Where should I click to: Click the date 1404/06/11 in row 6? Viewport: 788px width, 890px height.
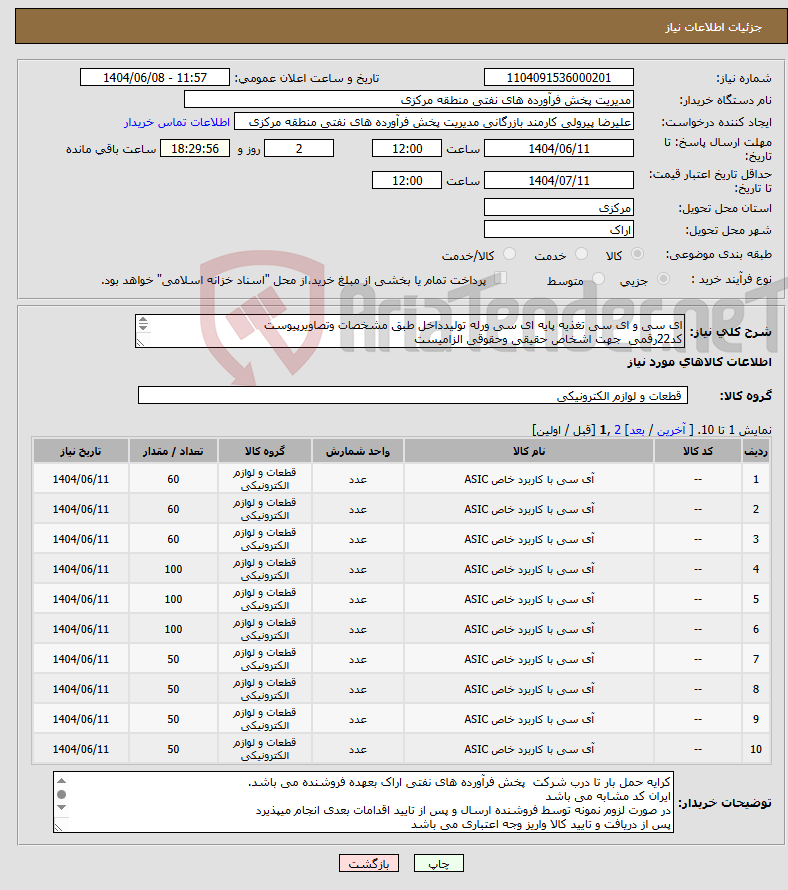[81, 629]
